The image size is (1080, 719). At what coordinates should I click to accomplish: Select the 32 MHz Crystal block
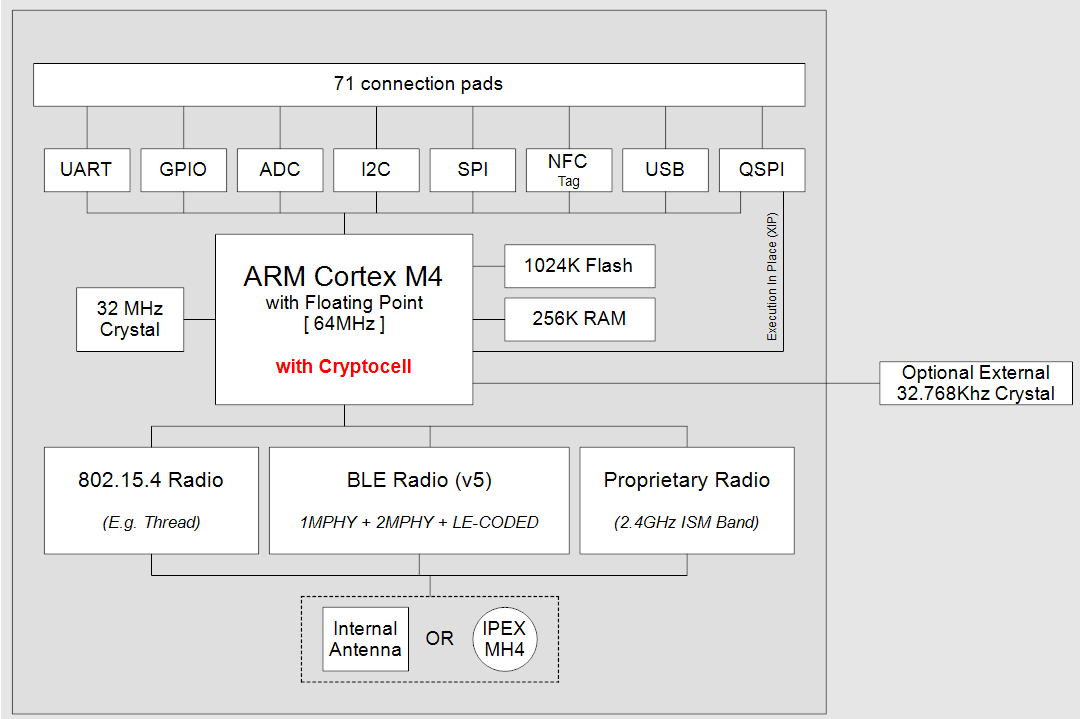(x=130, y=319)
